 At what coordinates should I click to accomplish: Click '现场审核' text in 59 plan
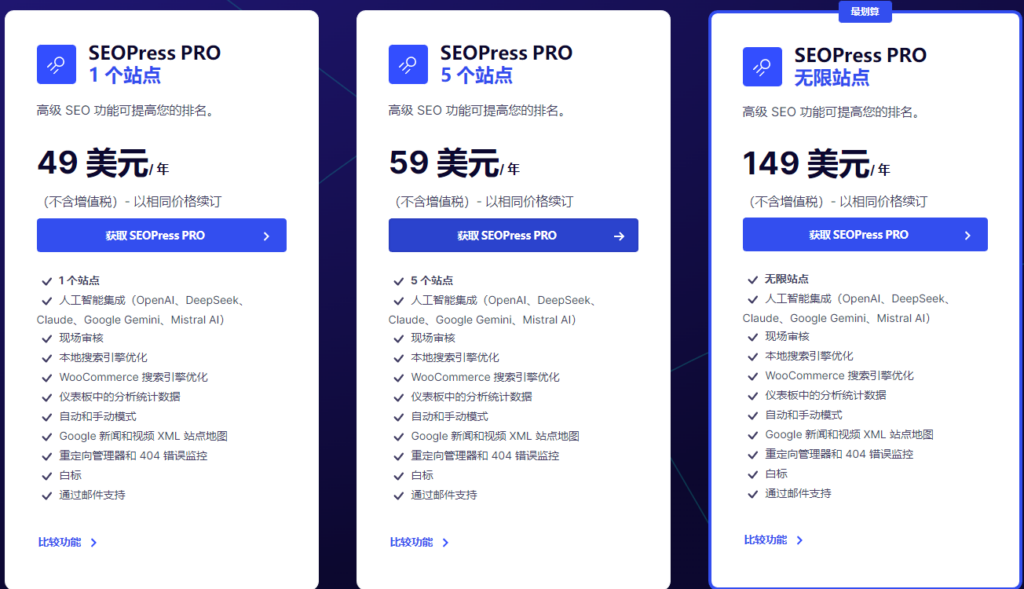pos(433,338)
